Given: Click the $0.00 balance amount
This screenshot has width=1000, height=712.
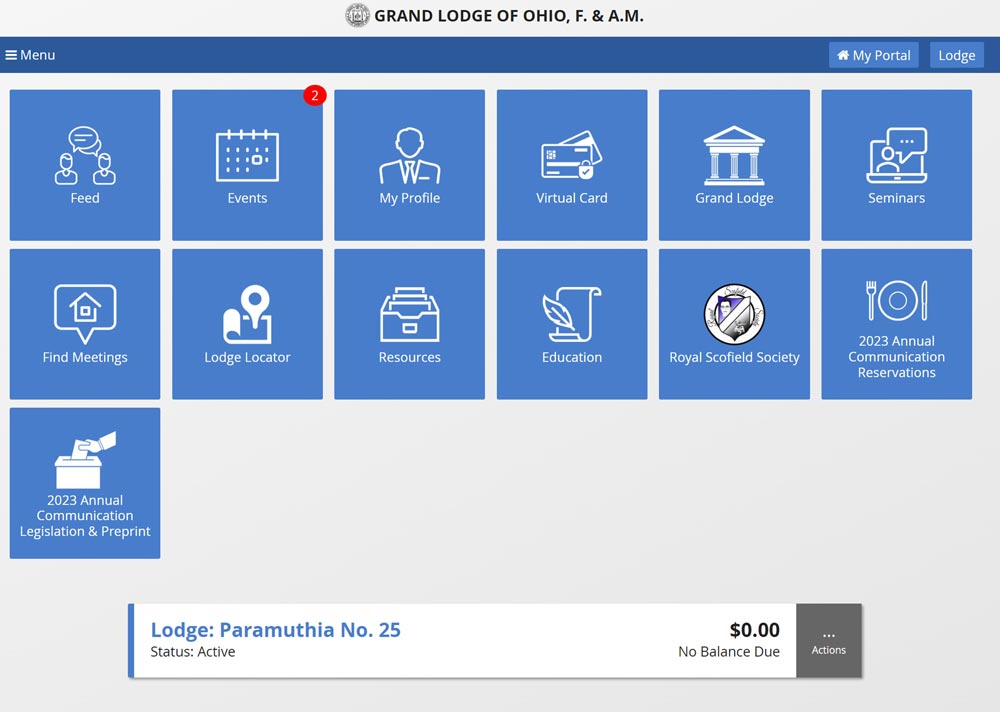Looking at the screenshot, I should (754, 630).
